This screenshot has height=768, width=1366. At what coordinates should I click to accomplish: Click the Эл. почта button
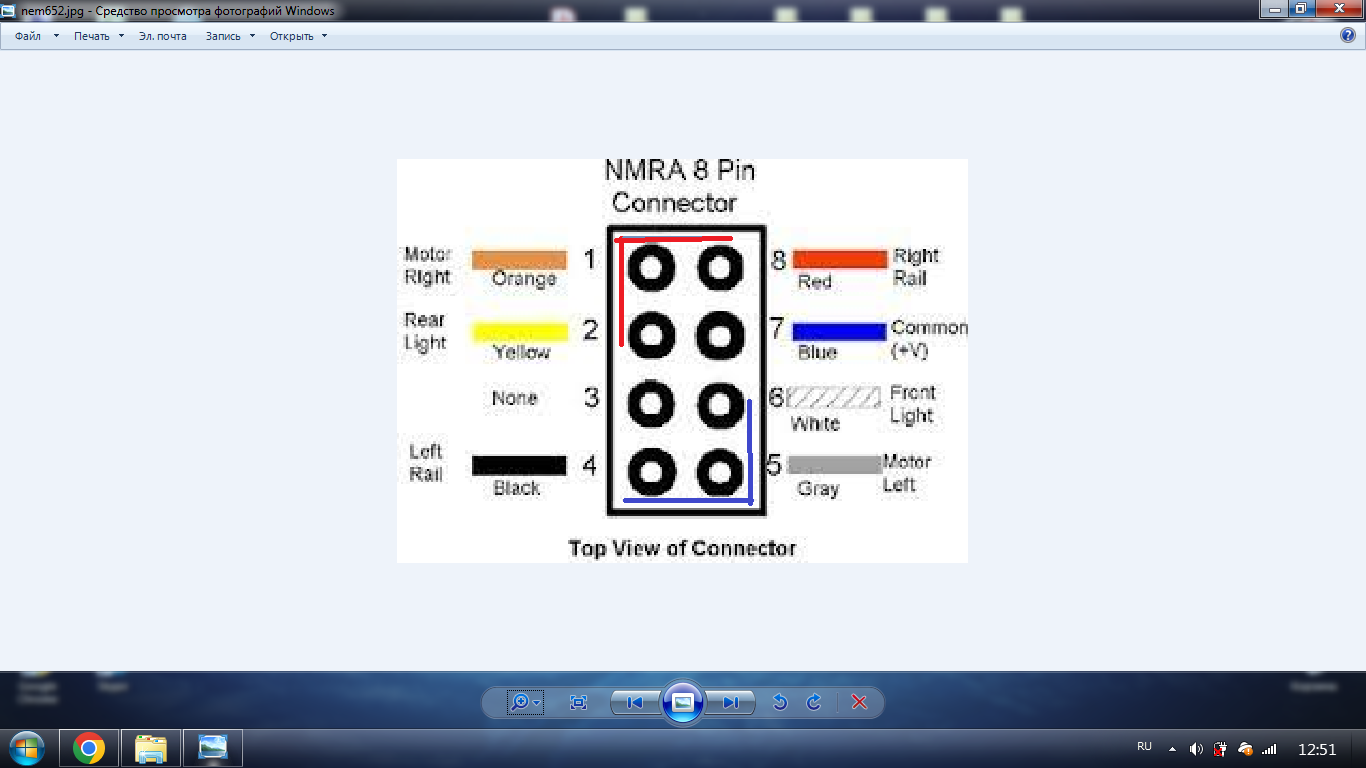tap(162, 36)
